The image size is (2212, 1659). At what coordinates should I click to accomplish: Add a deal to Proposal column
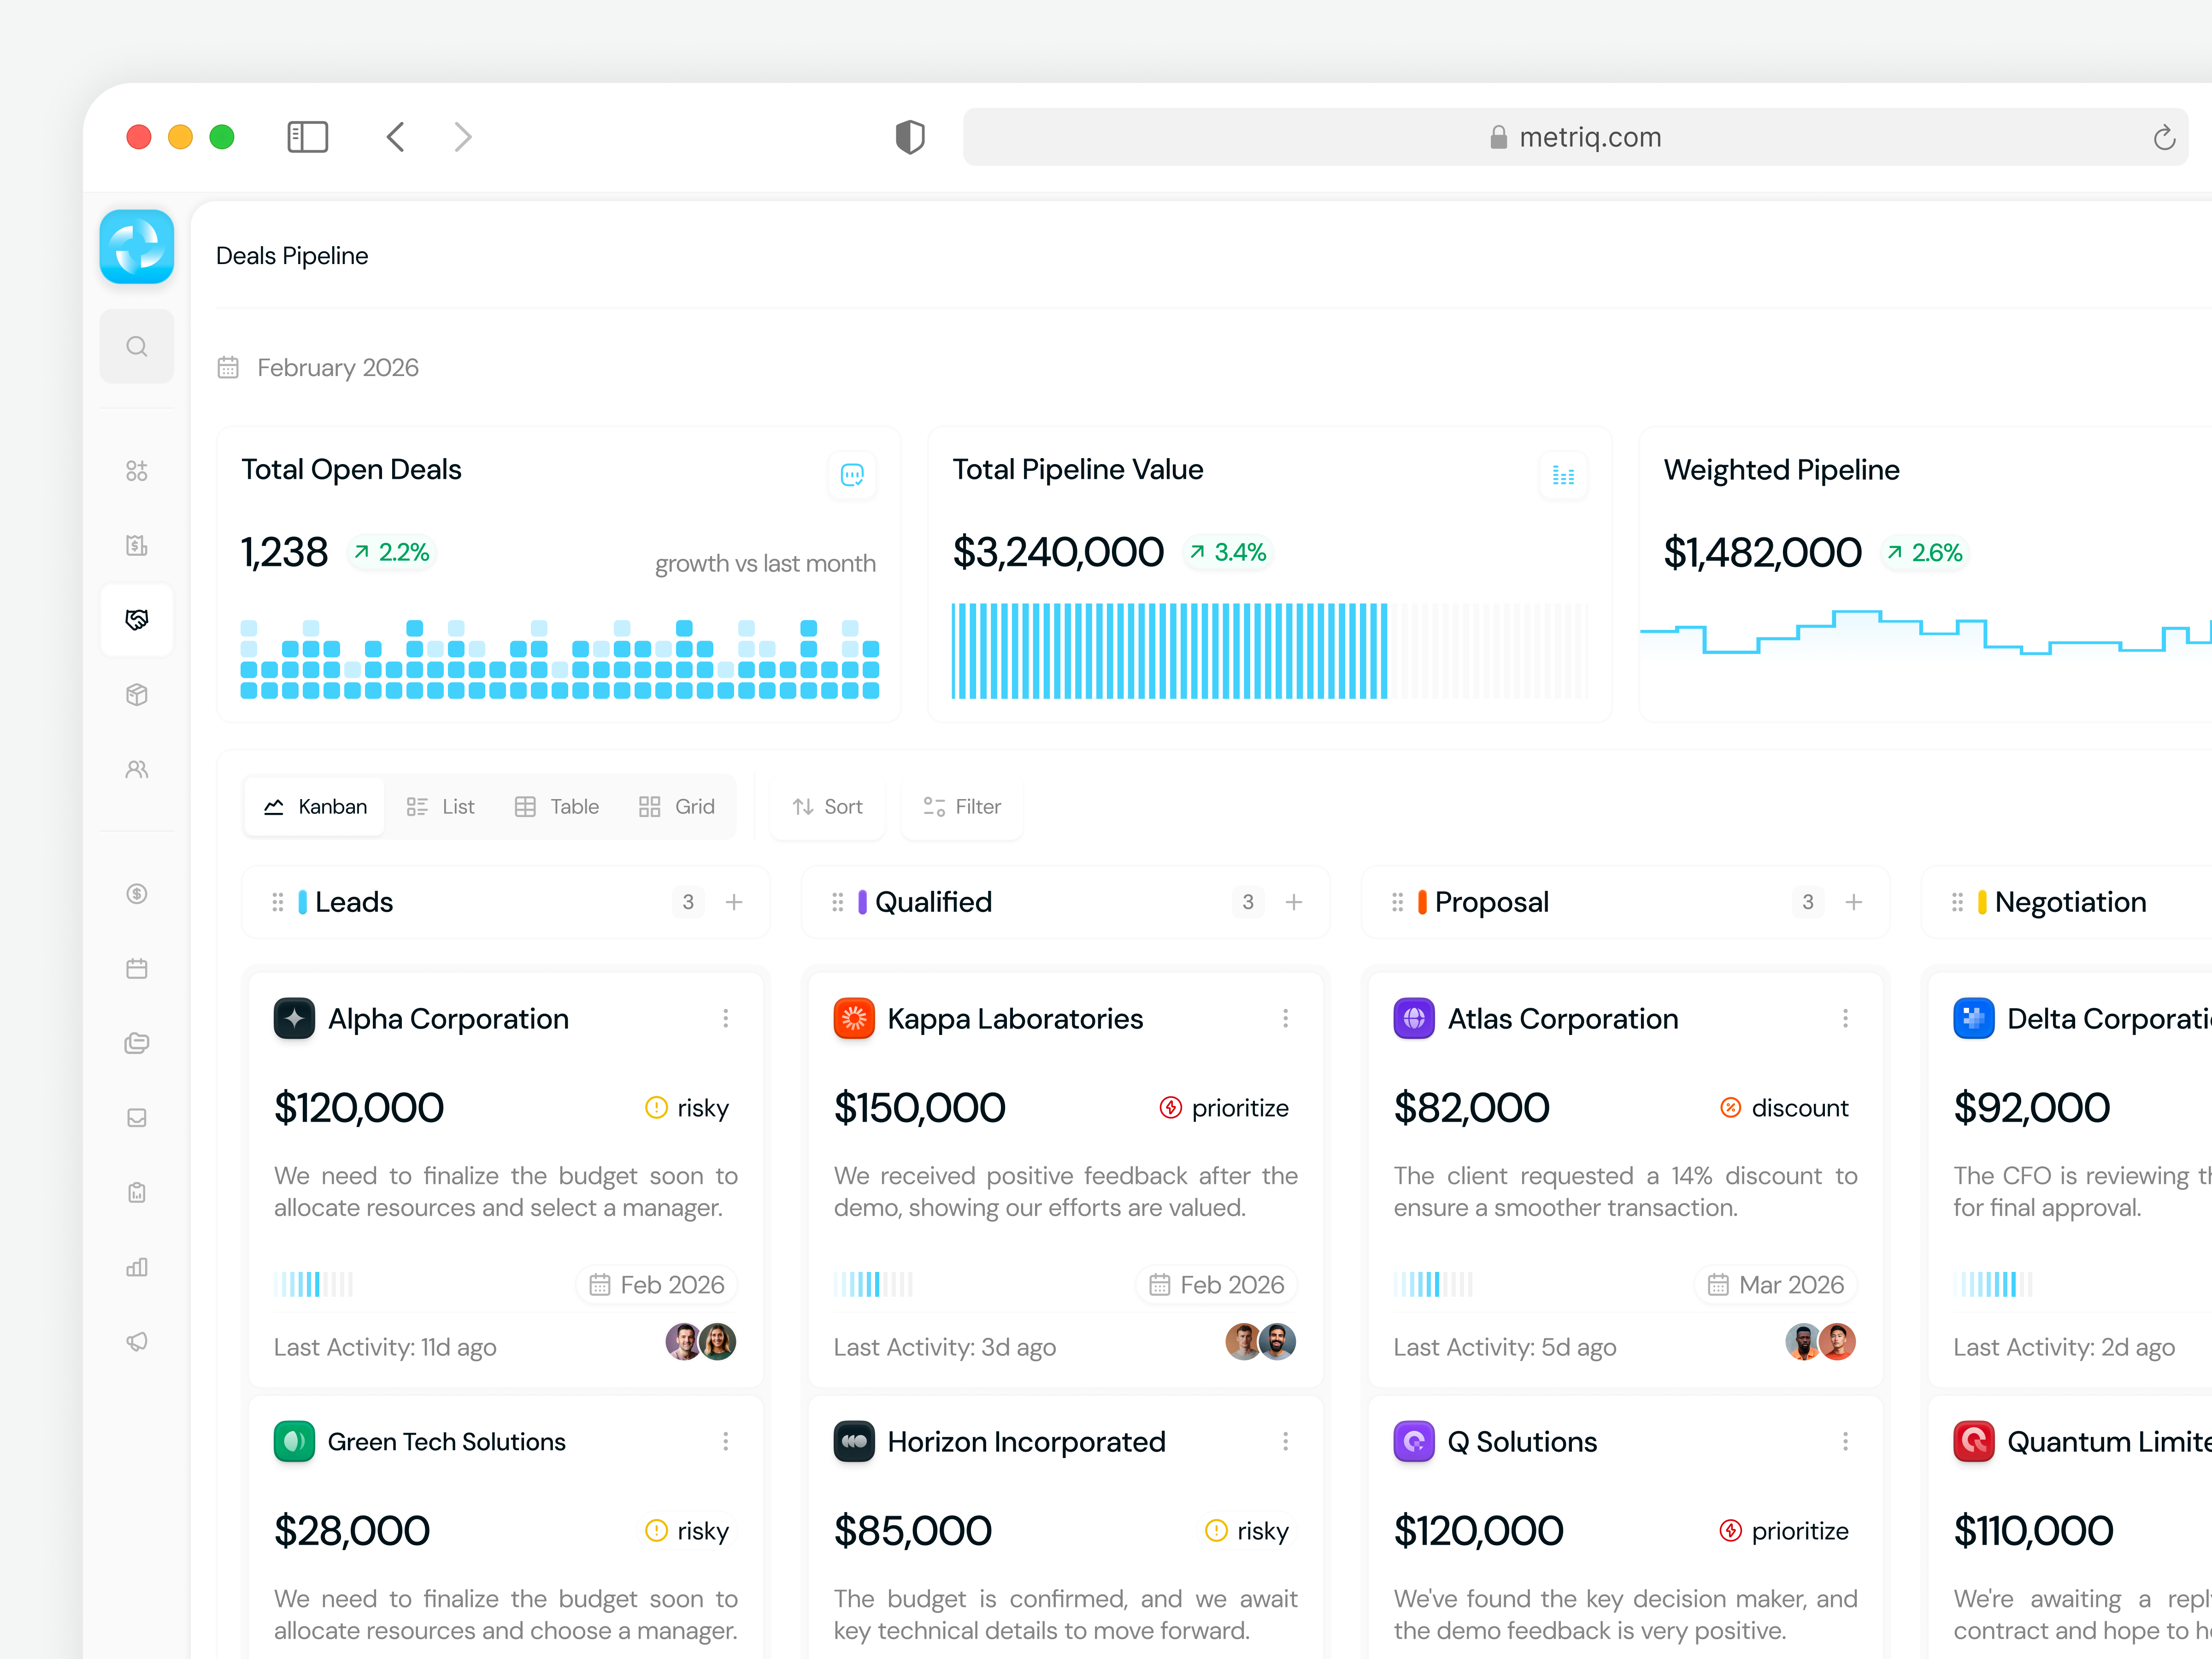1854,902
